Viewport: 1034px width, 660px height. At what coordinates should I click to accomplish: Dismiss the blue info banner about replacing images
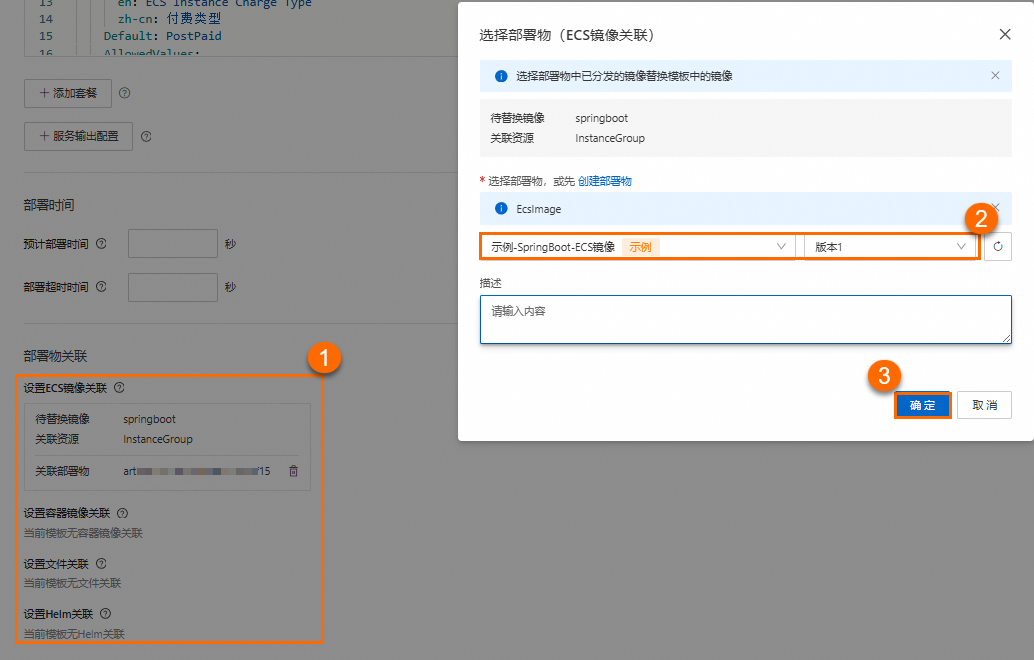pos(995,76)
